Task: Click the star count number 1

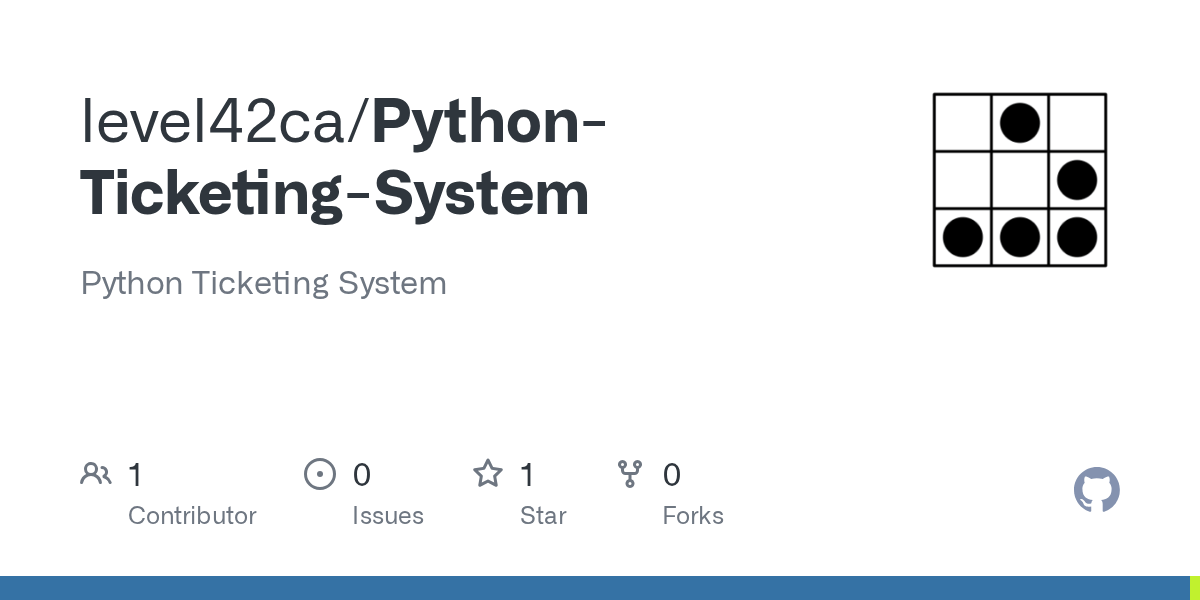Action: coord(527,475)
